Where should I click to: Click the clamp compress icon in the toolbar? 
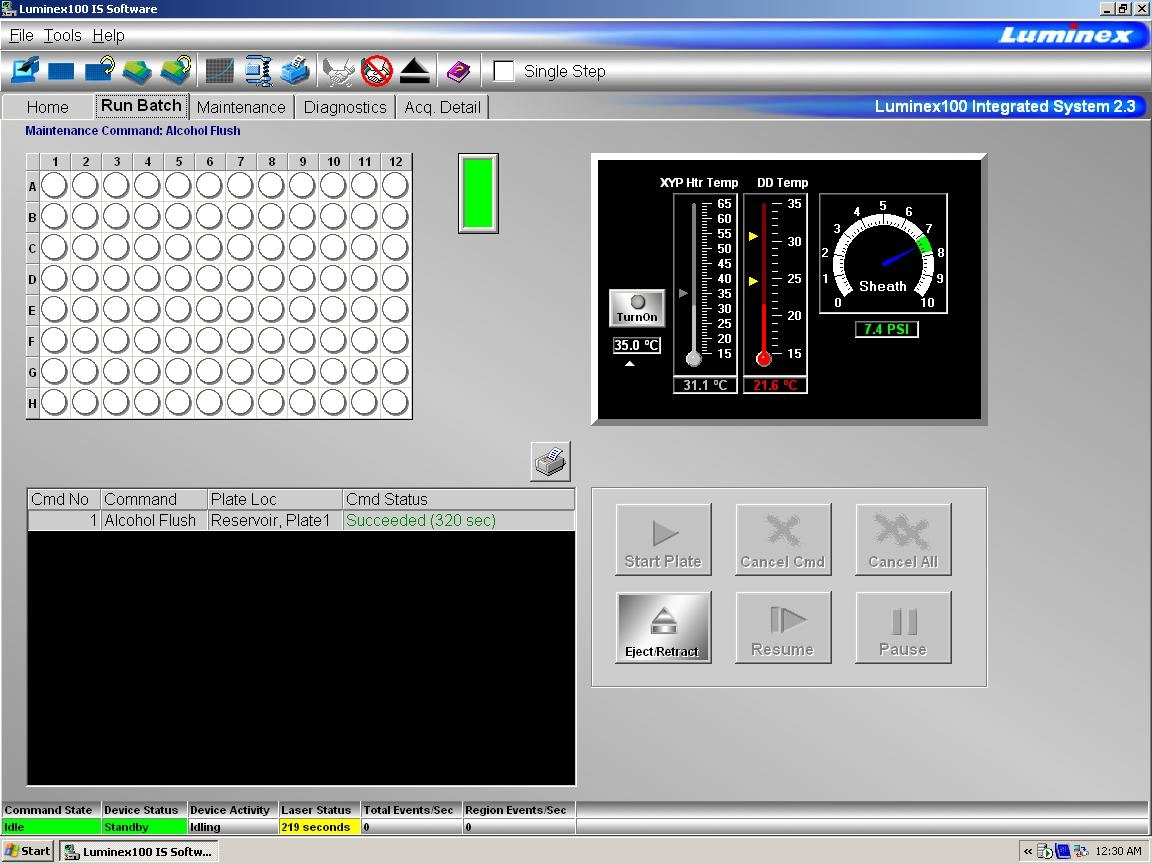point(258,71)
